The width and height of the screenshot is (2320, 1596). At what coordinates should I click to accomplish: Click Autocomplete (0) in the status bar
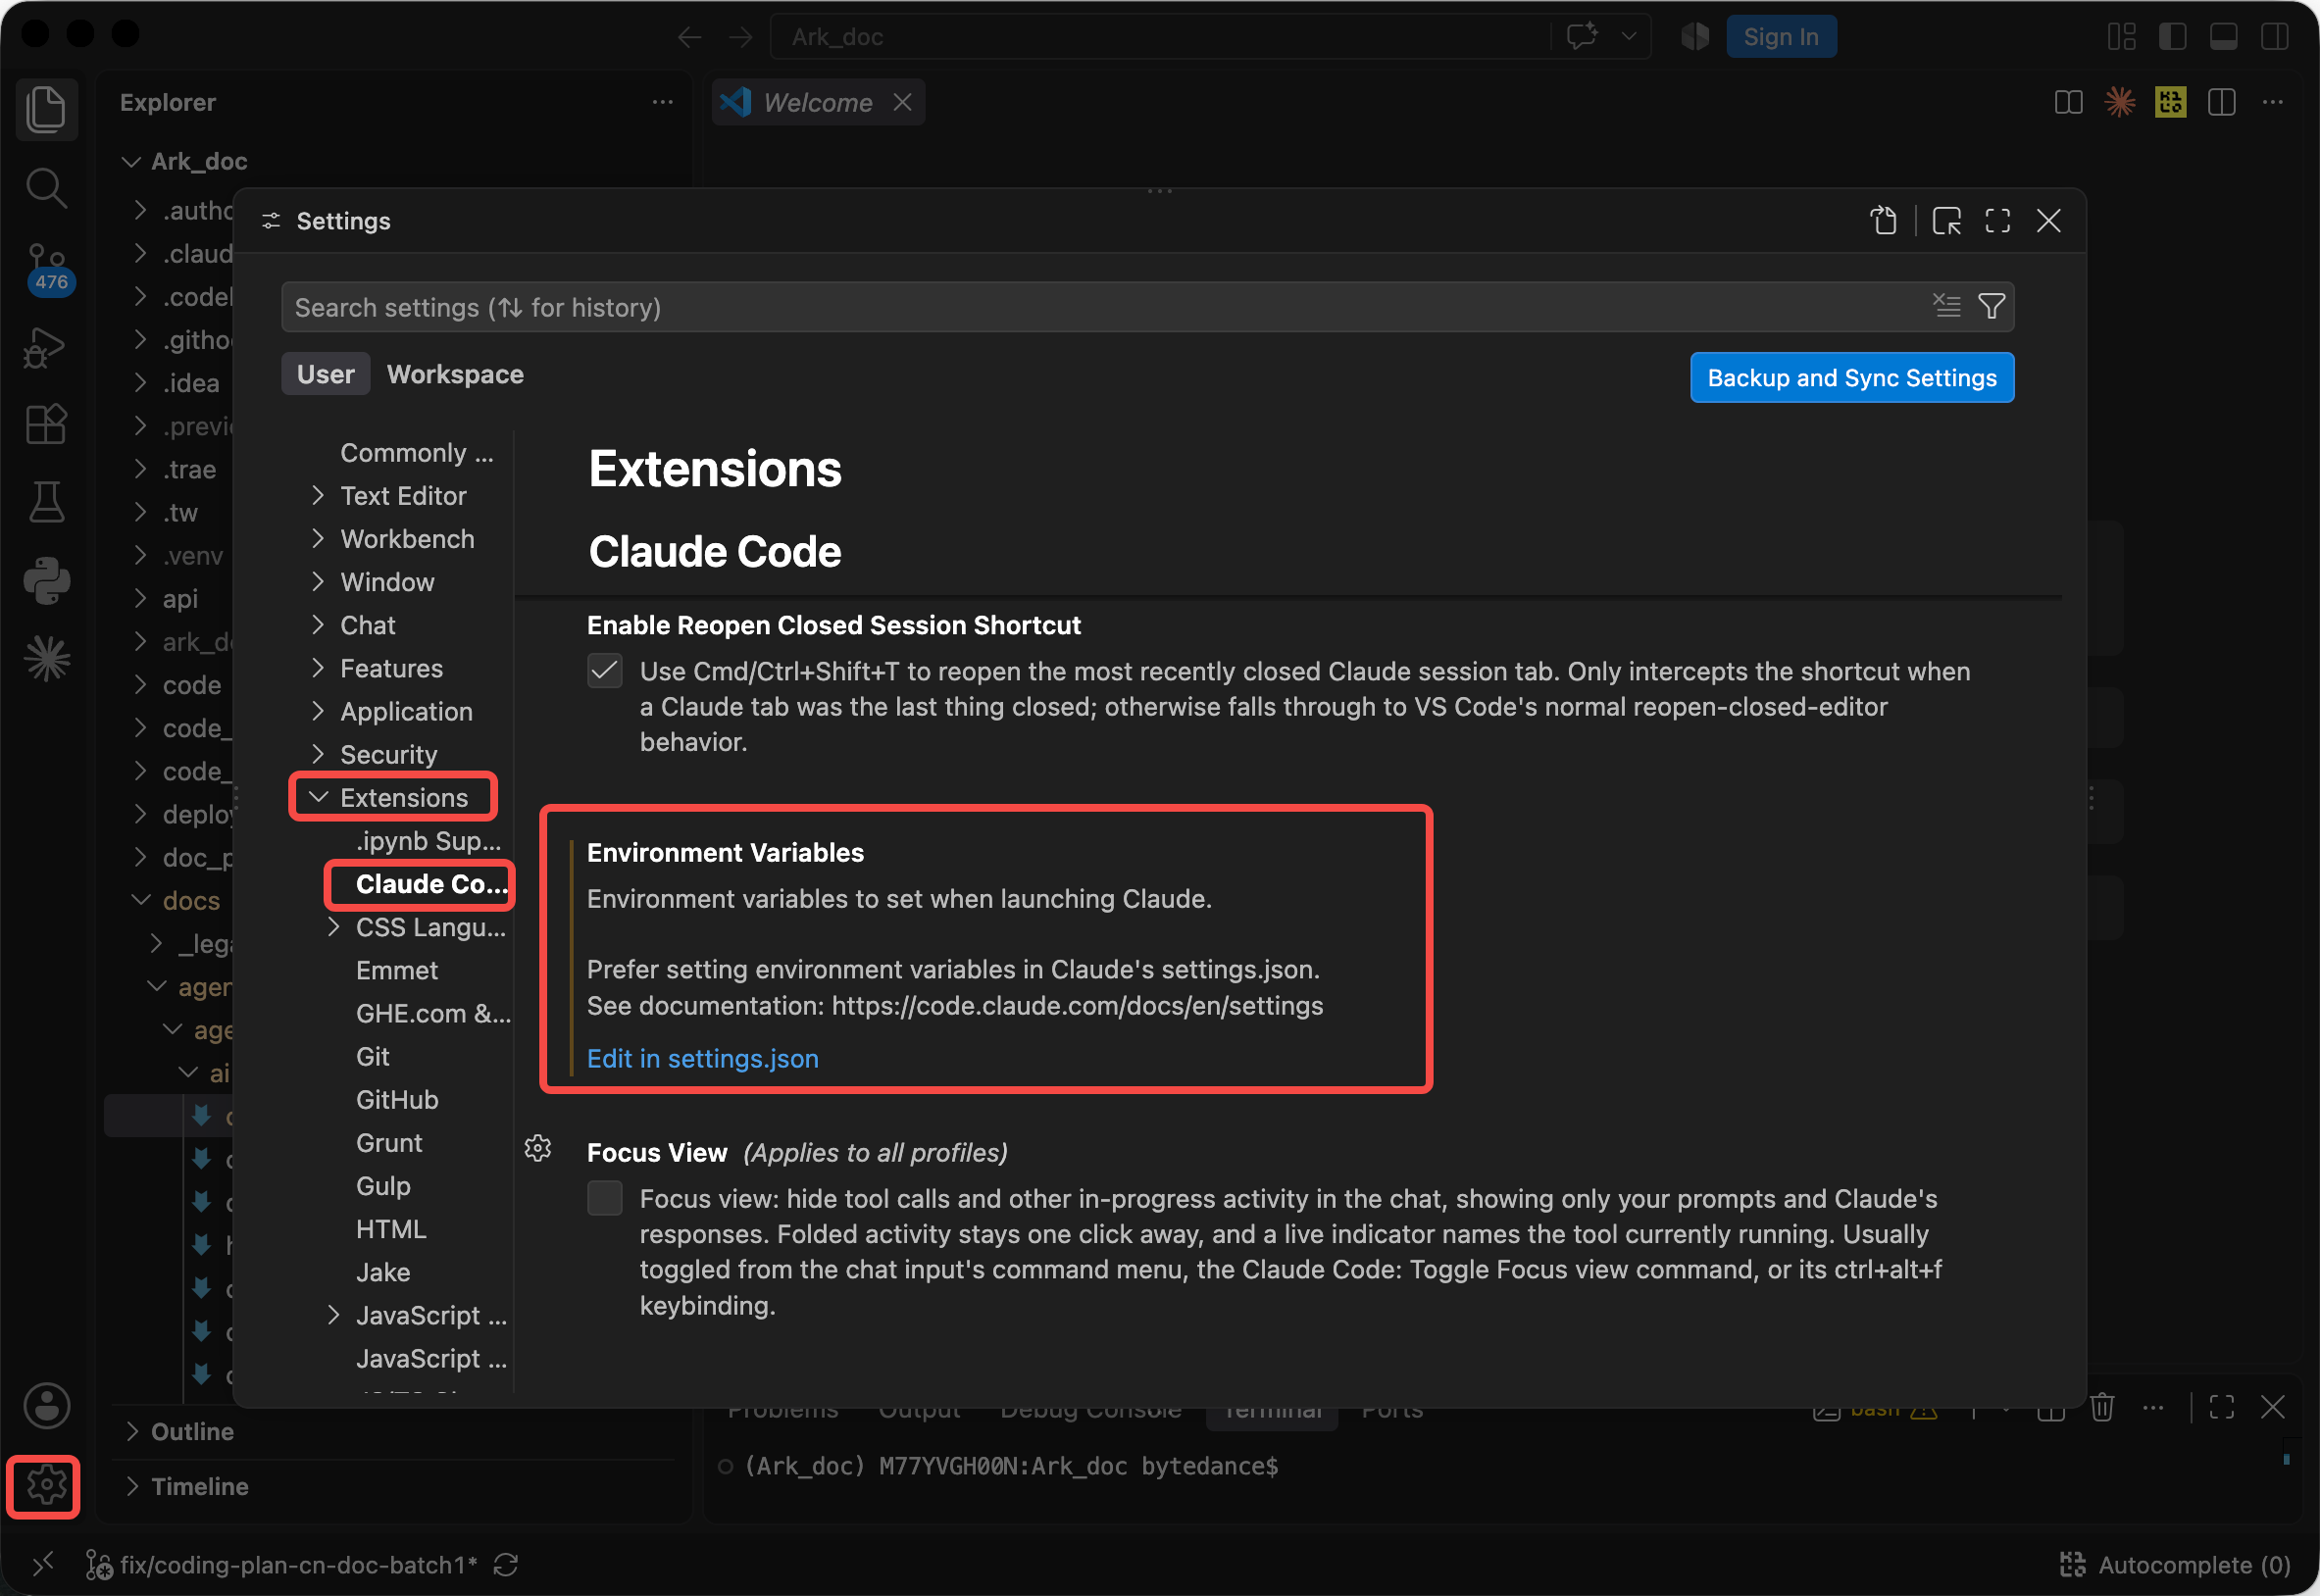pyautogui.click(x=2175, y=1565)
